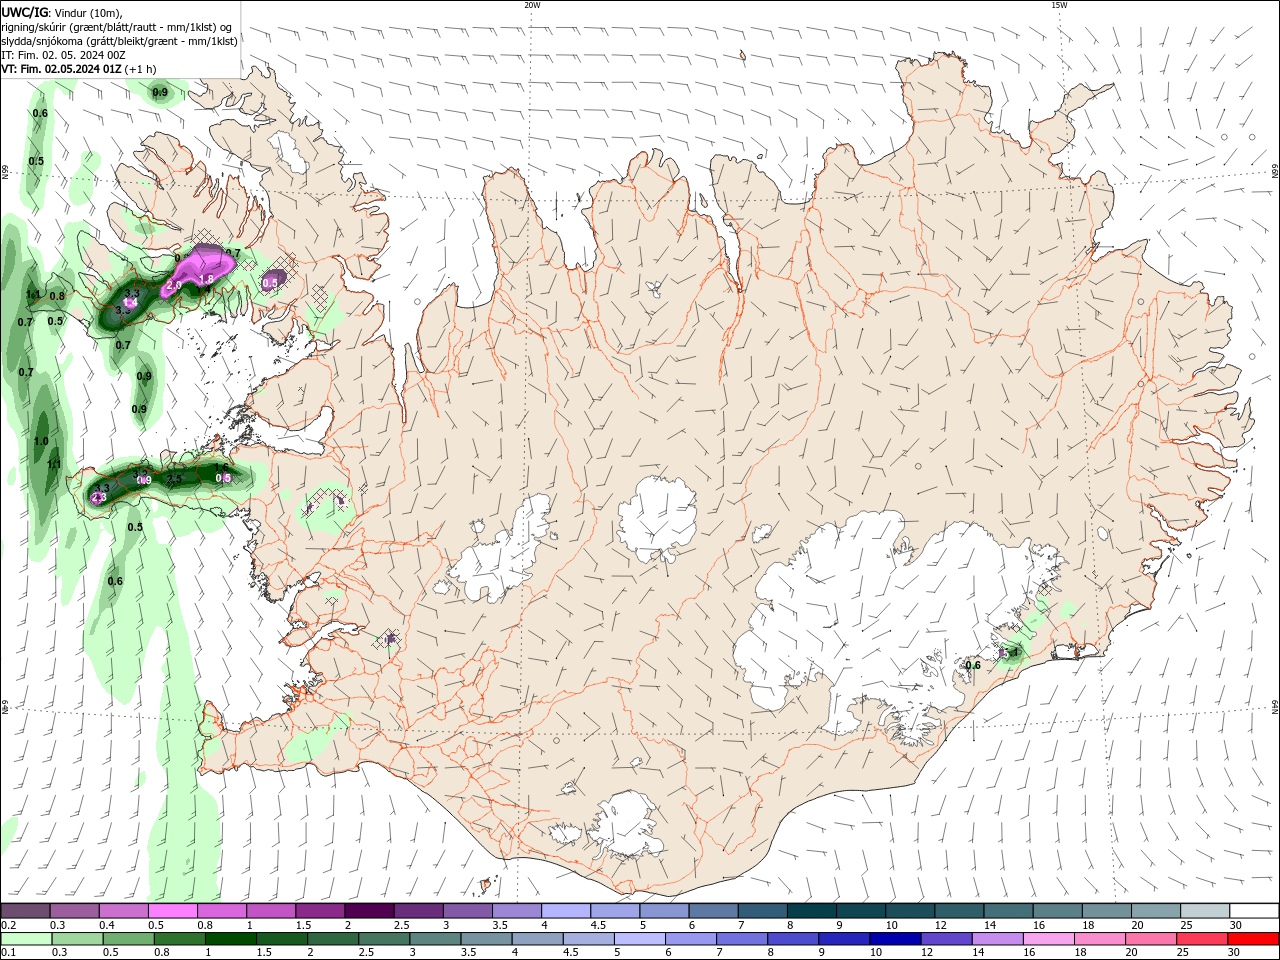Pick the violet 3 swatch in upper legend
Viewport: 1280px width, 960px height.
466,911
